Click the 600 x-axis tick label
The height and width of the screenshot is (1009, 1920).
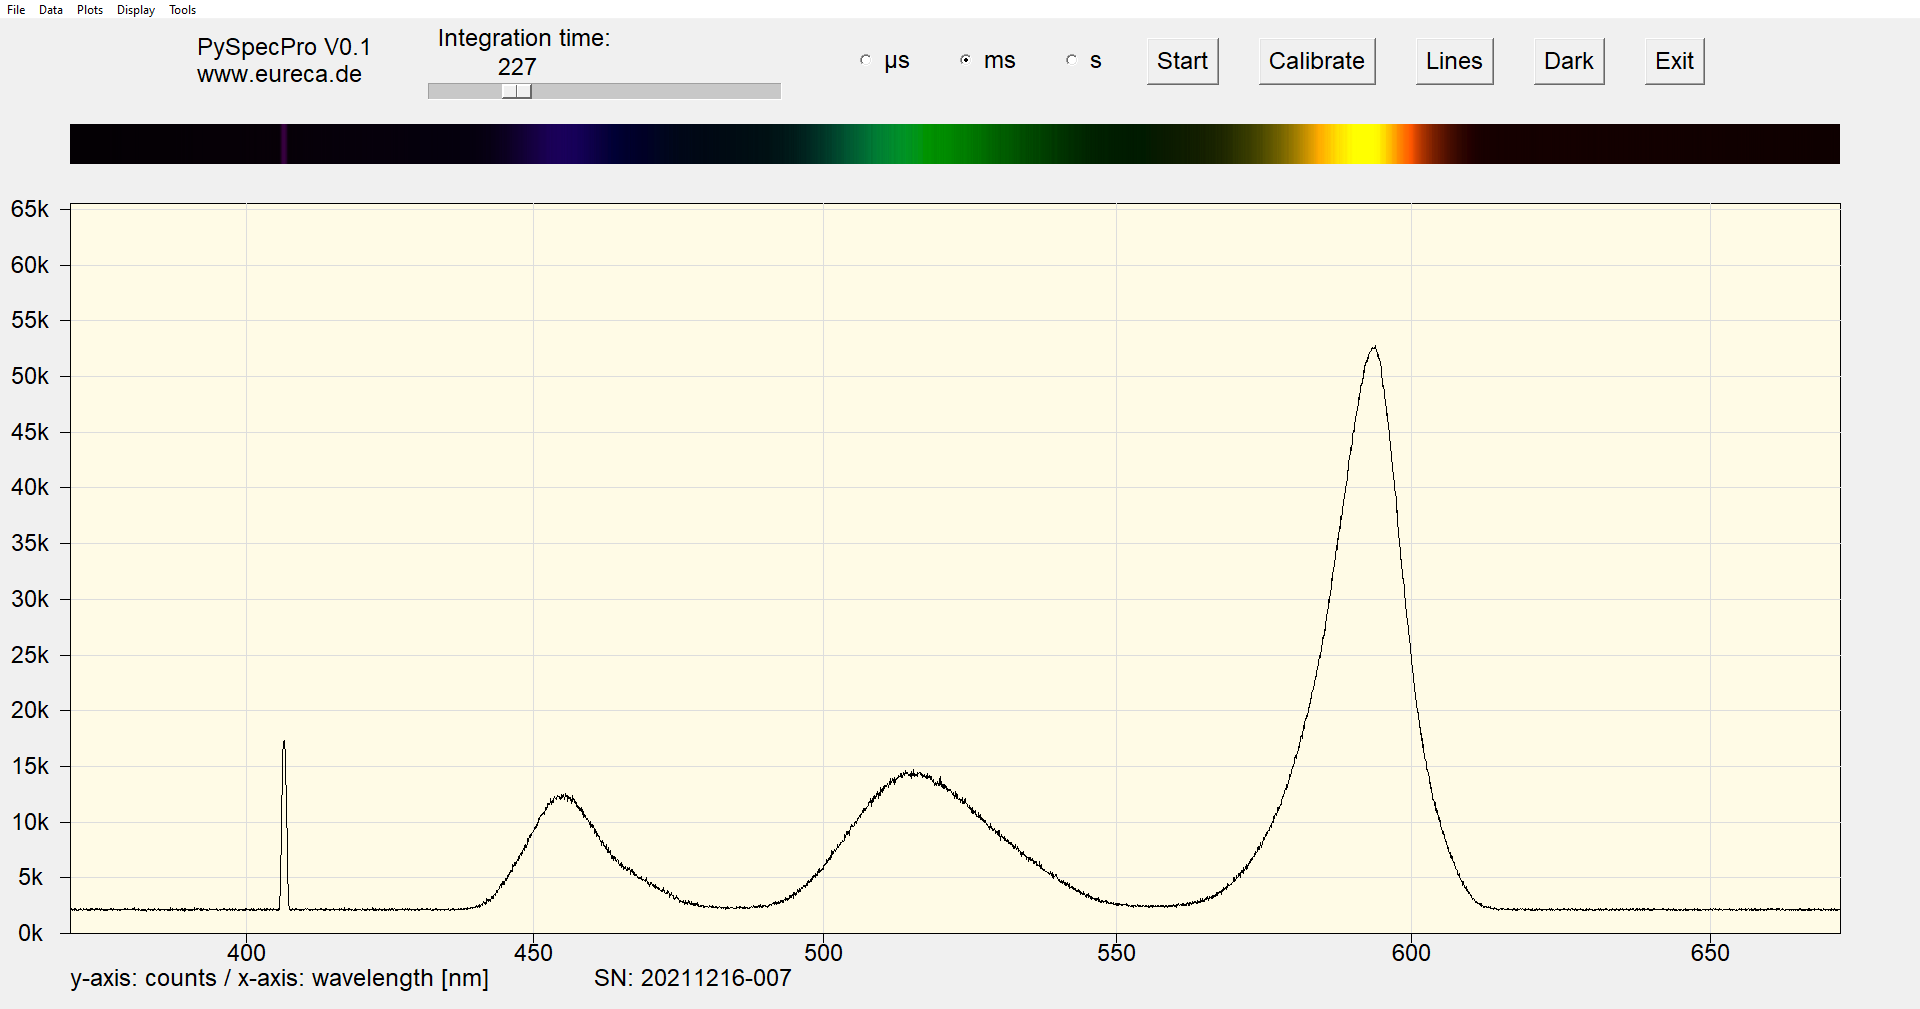[x=1411, y=953]
